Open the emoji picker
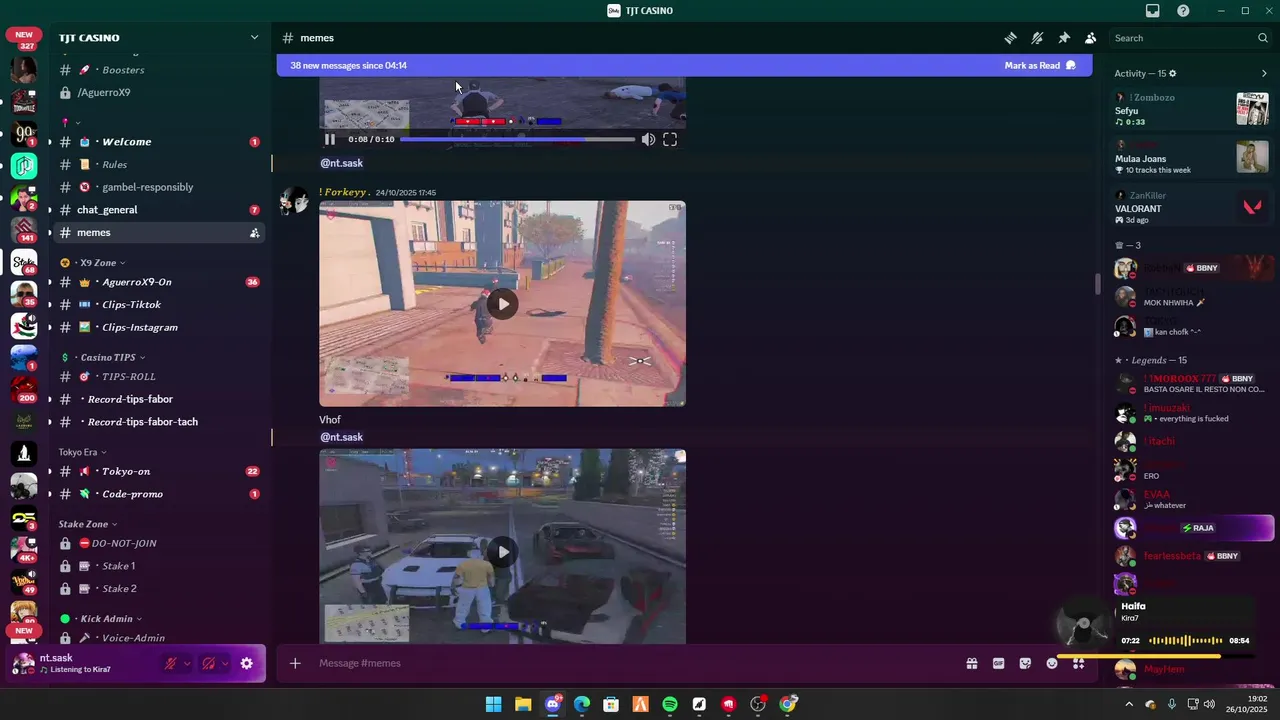The image size is (1280, 720). tap(1052, 663)
